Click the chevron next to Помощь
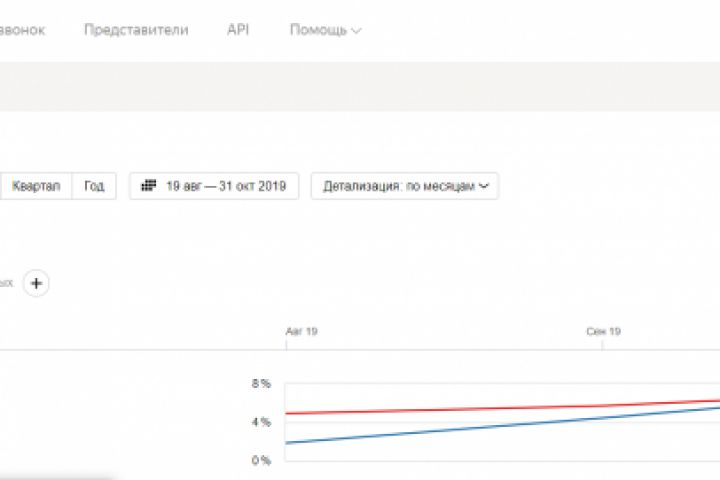Screen dimensions: 720x480 357,30
